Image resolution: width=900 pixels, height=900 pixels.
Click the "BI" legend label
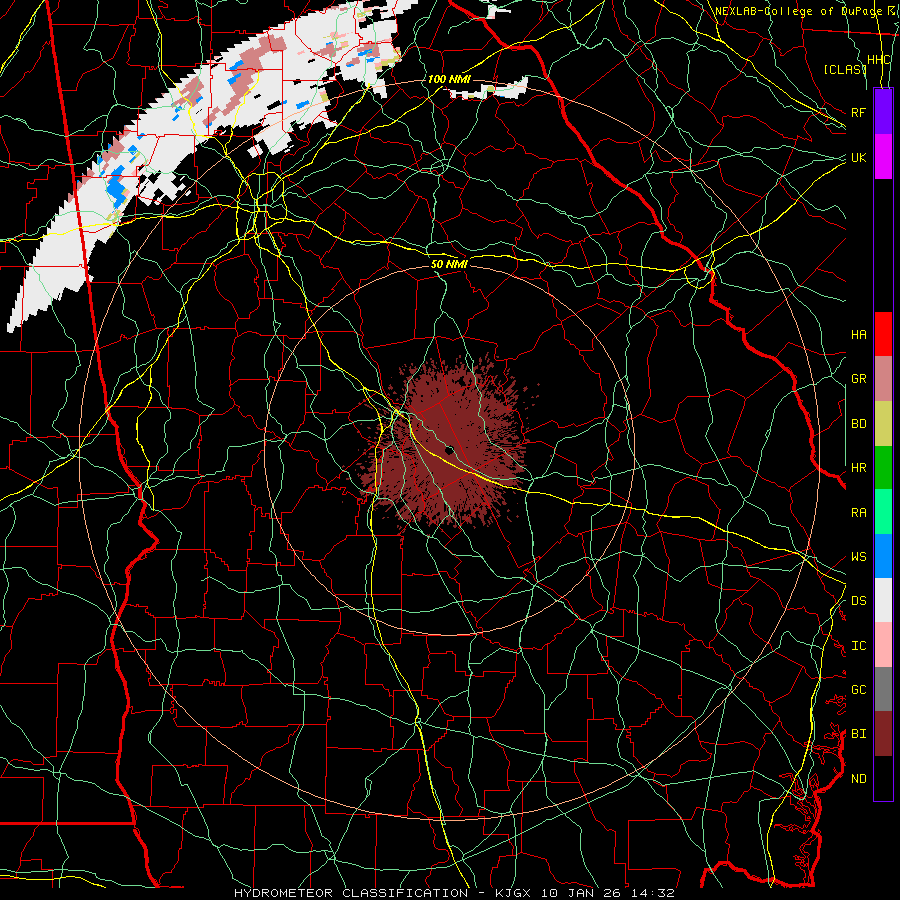point(858,734)
